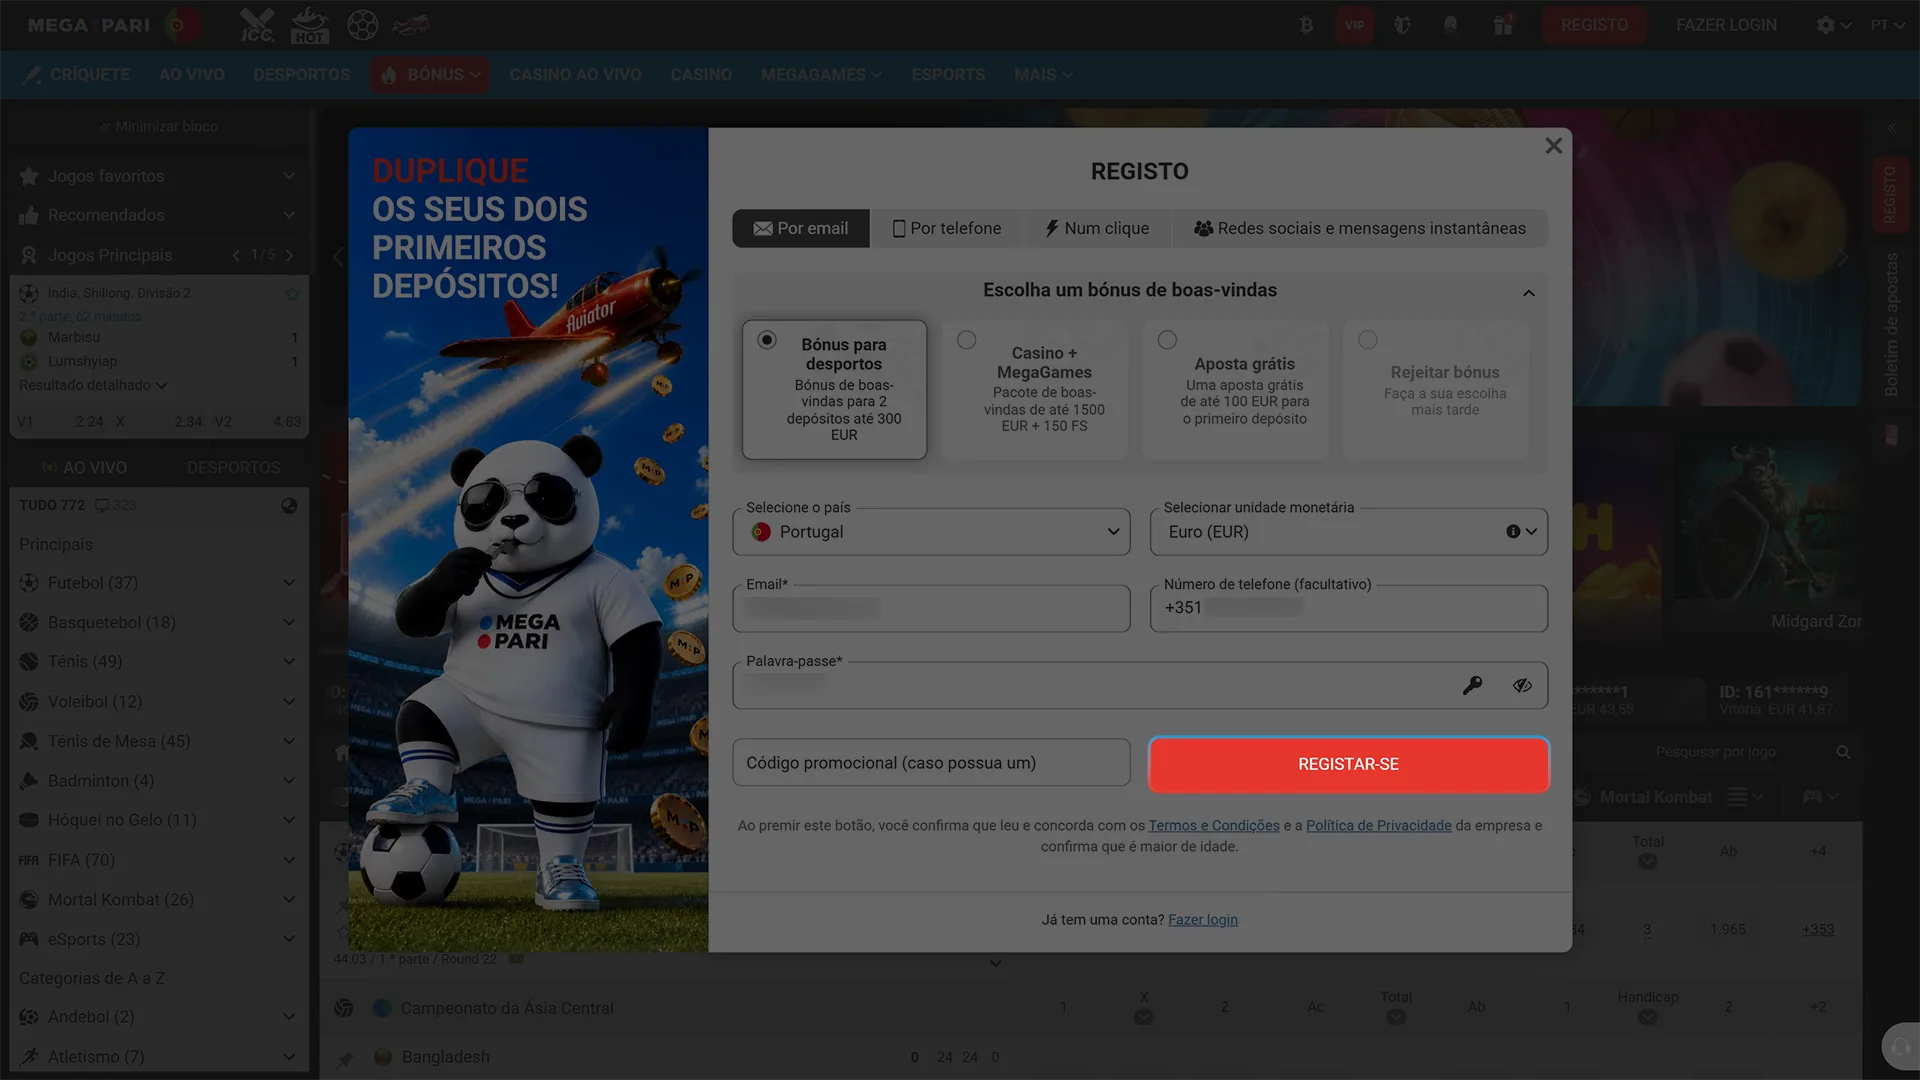The height and width of the screenshot is (1080, 1920).
Task: Open Redes sociais e mensagens instantâneas tab
Action: point(1360,228)
